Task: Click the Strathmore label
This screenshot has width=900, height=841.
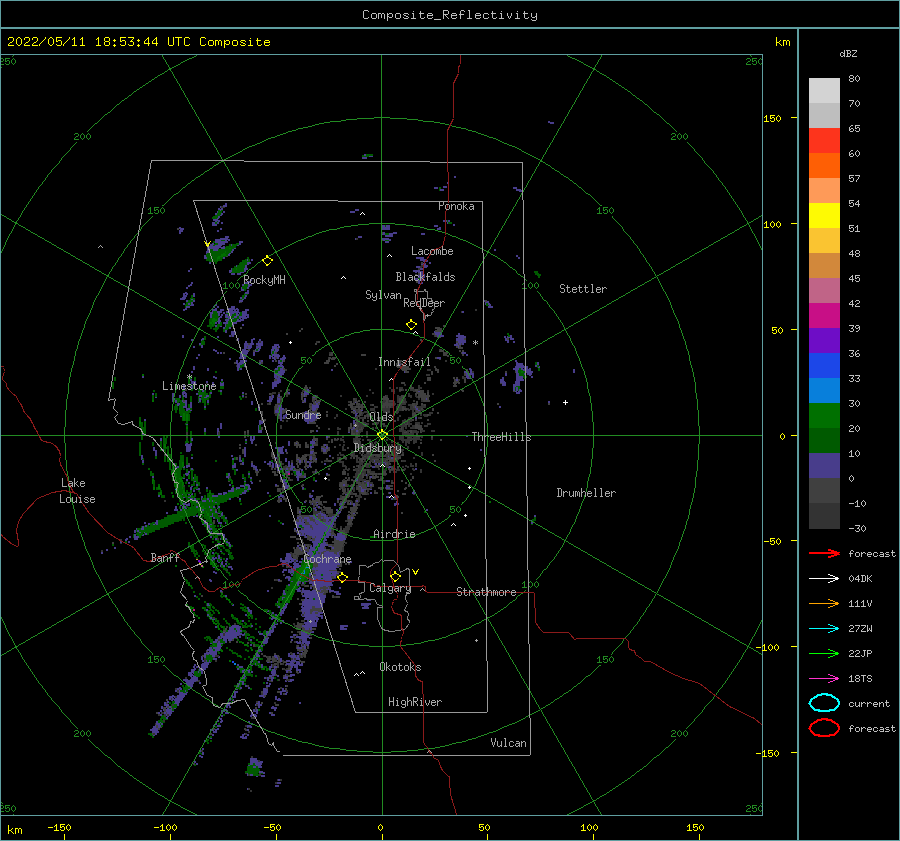Action: pyautogui.click(x=486, y=592)
